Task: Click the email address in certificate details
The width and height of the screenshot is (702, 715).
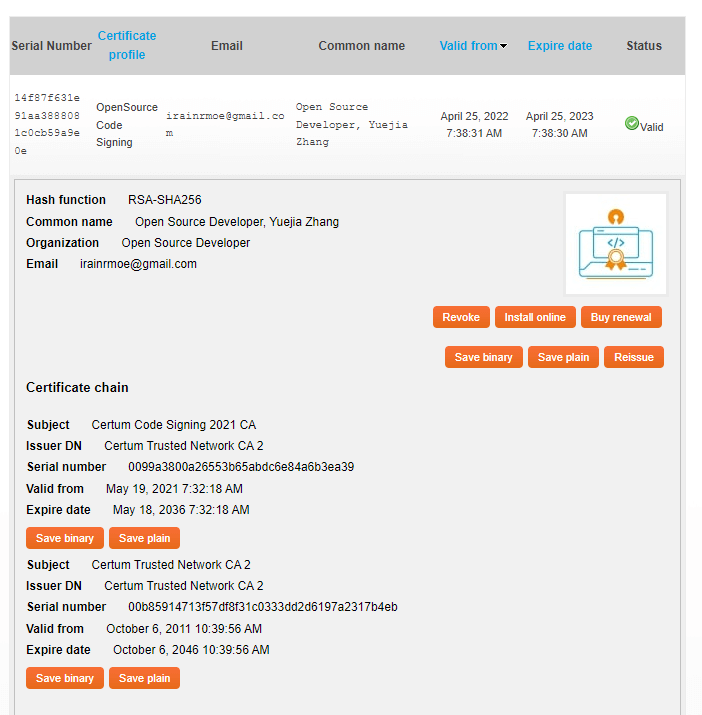Action: click(x=138, y=264)
